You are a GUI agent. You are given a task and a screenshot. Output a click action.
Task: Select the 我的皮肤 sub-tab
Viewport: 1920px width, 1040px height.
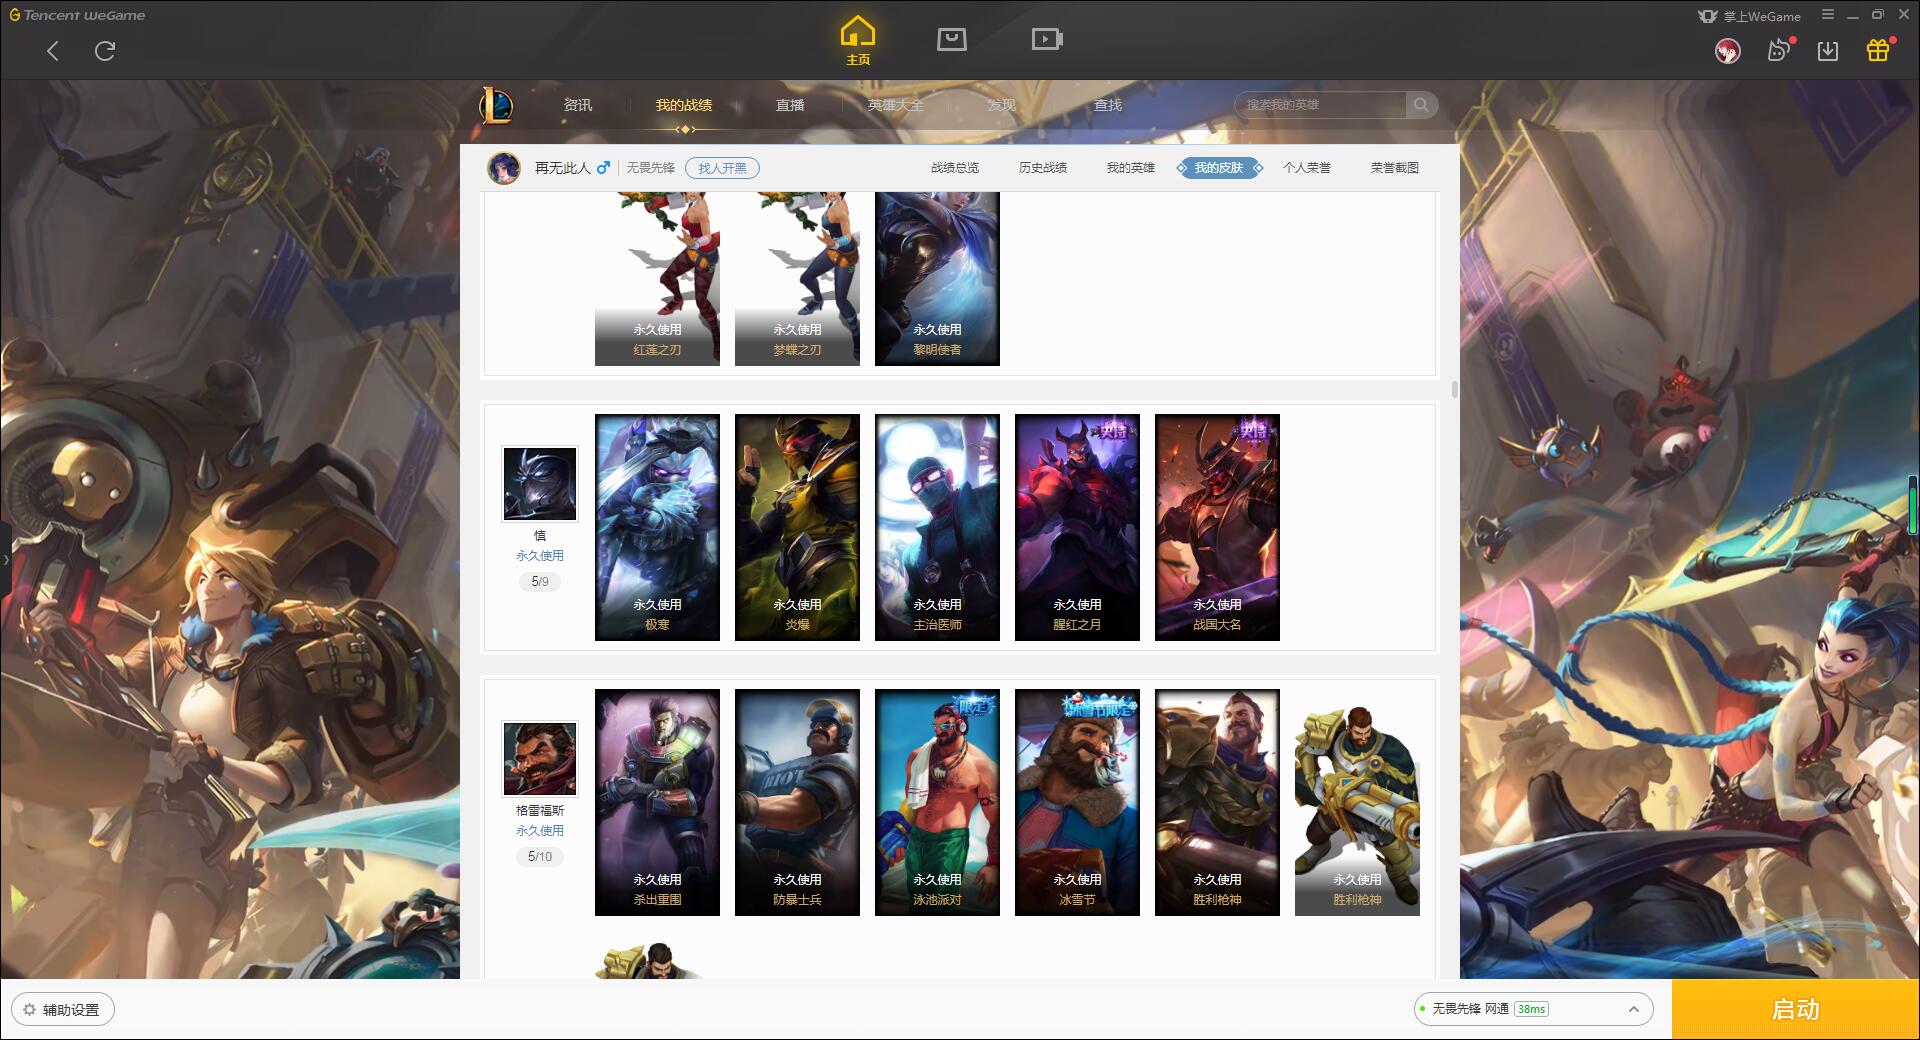(1219, 168)
